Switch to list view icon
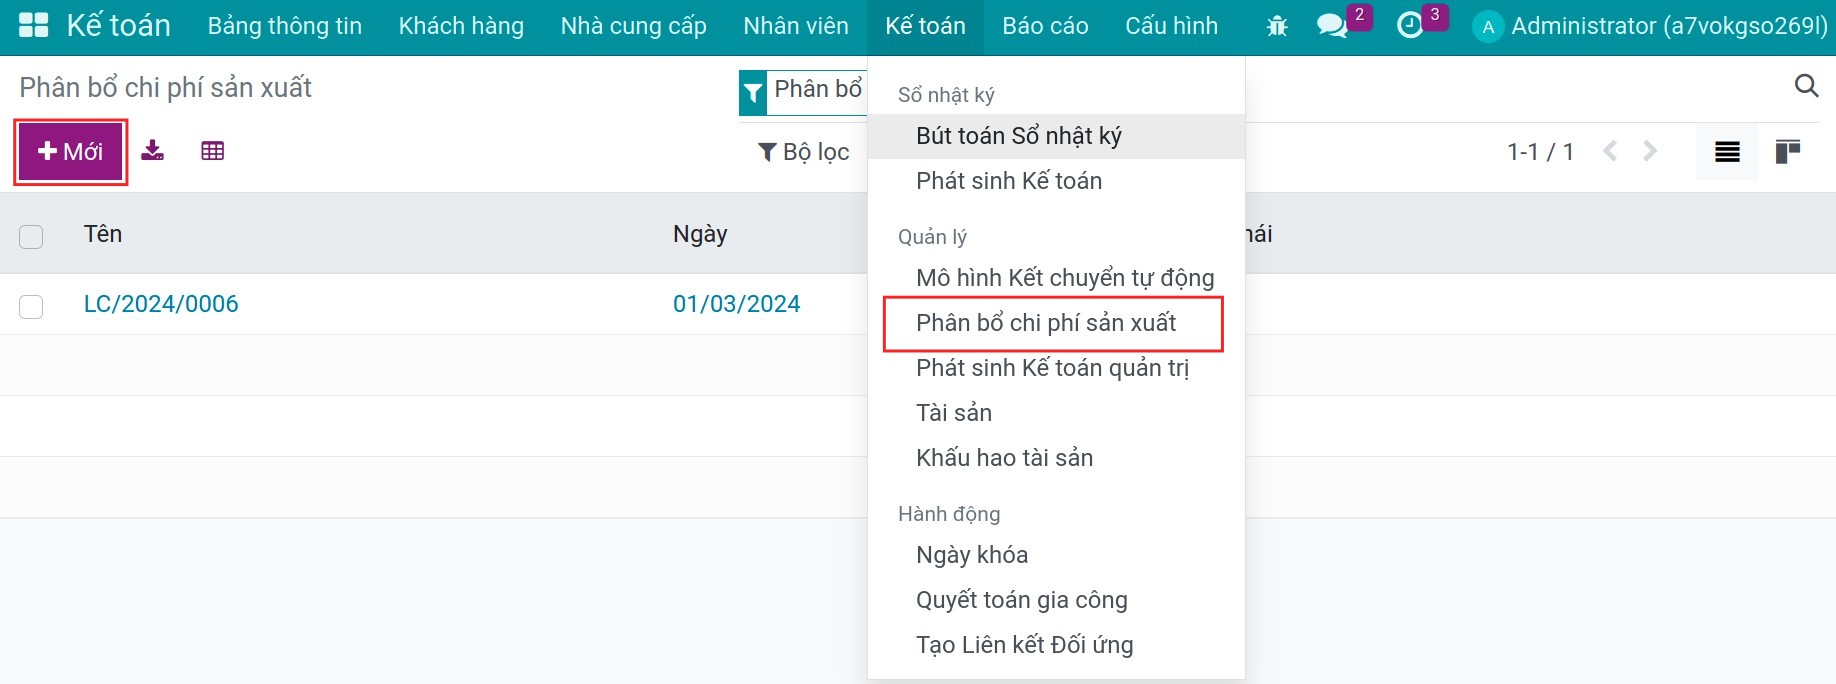The image size is (1836, 684). click(x=1727, y=152)
